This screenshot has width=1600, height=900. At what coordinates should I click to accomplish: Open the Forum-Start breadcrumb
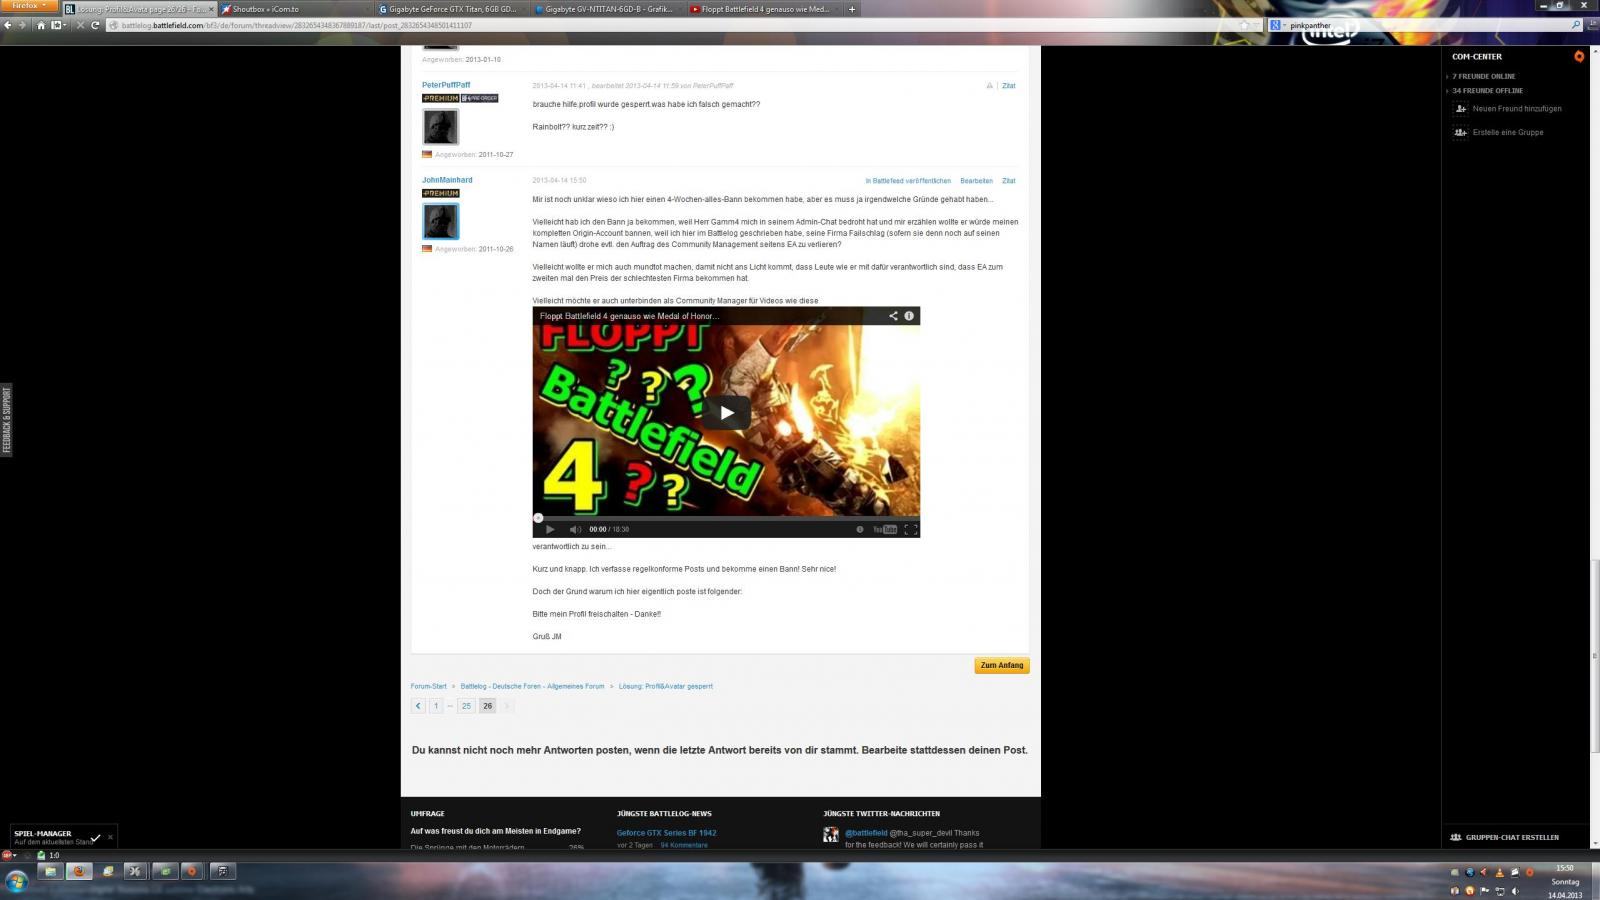tap(428, 686)
